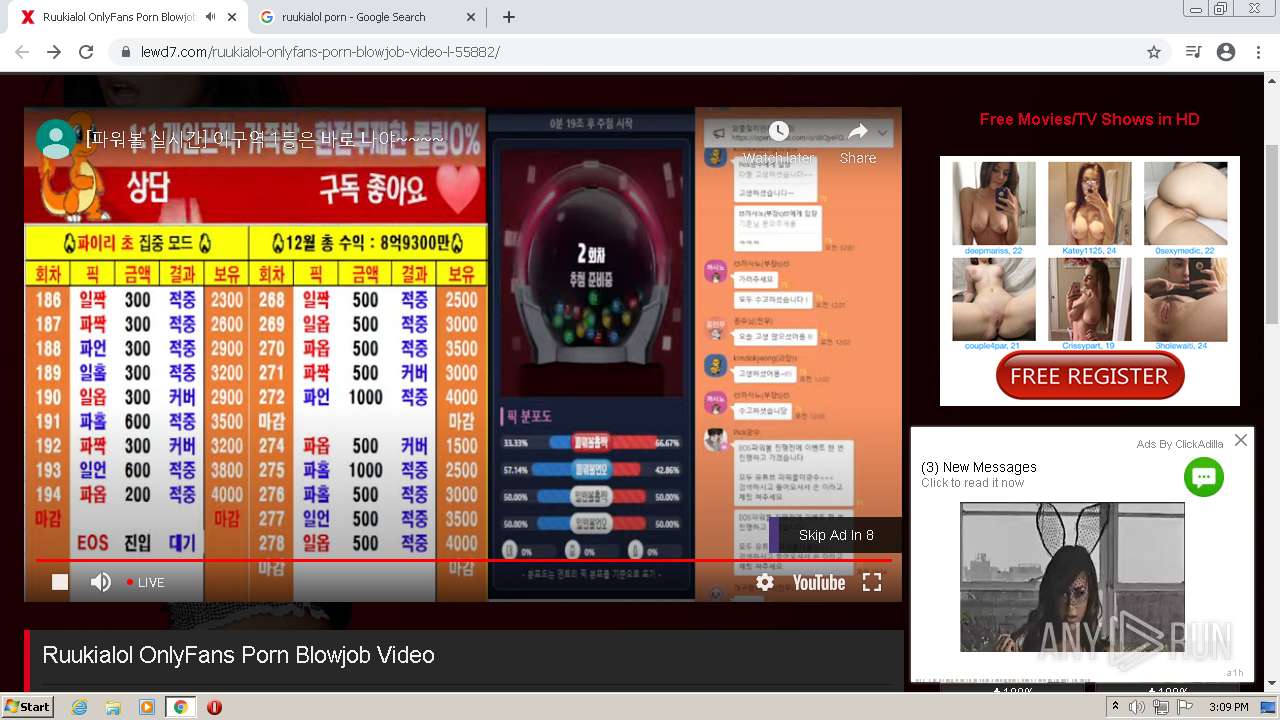Show hidden system tray icons
This screenshot has height=720, width=1280.
coord(1116,707)
